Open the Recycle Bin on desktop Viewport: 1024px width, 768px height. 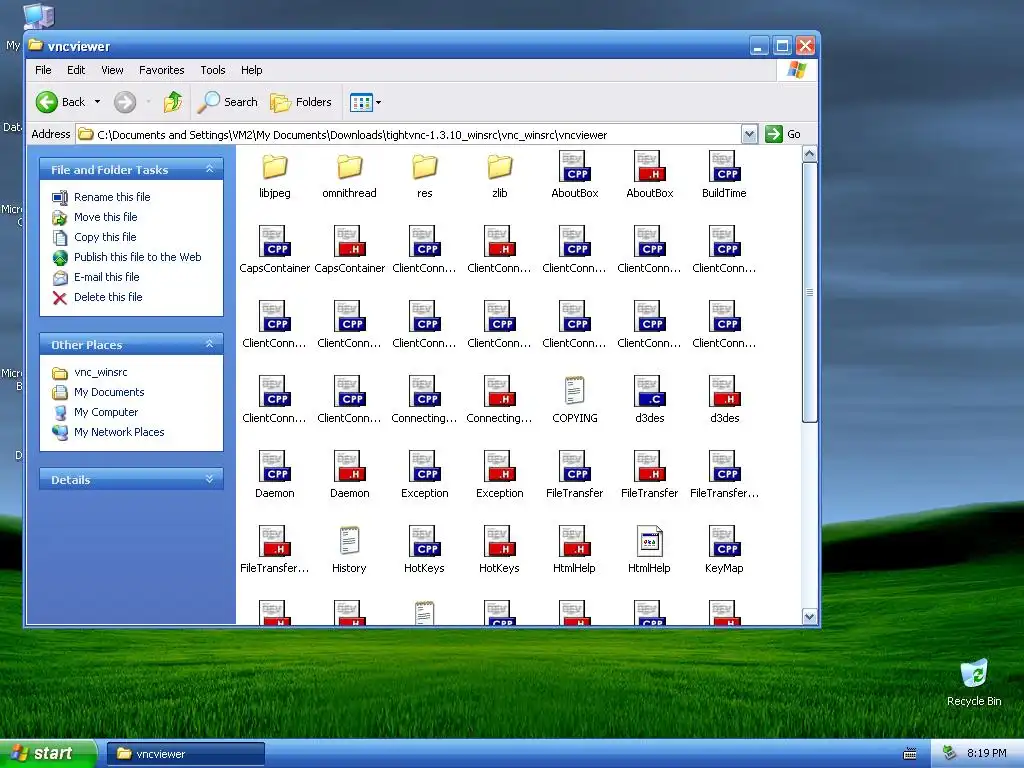tap(974, 683)
